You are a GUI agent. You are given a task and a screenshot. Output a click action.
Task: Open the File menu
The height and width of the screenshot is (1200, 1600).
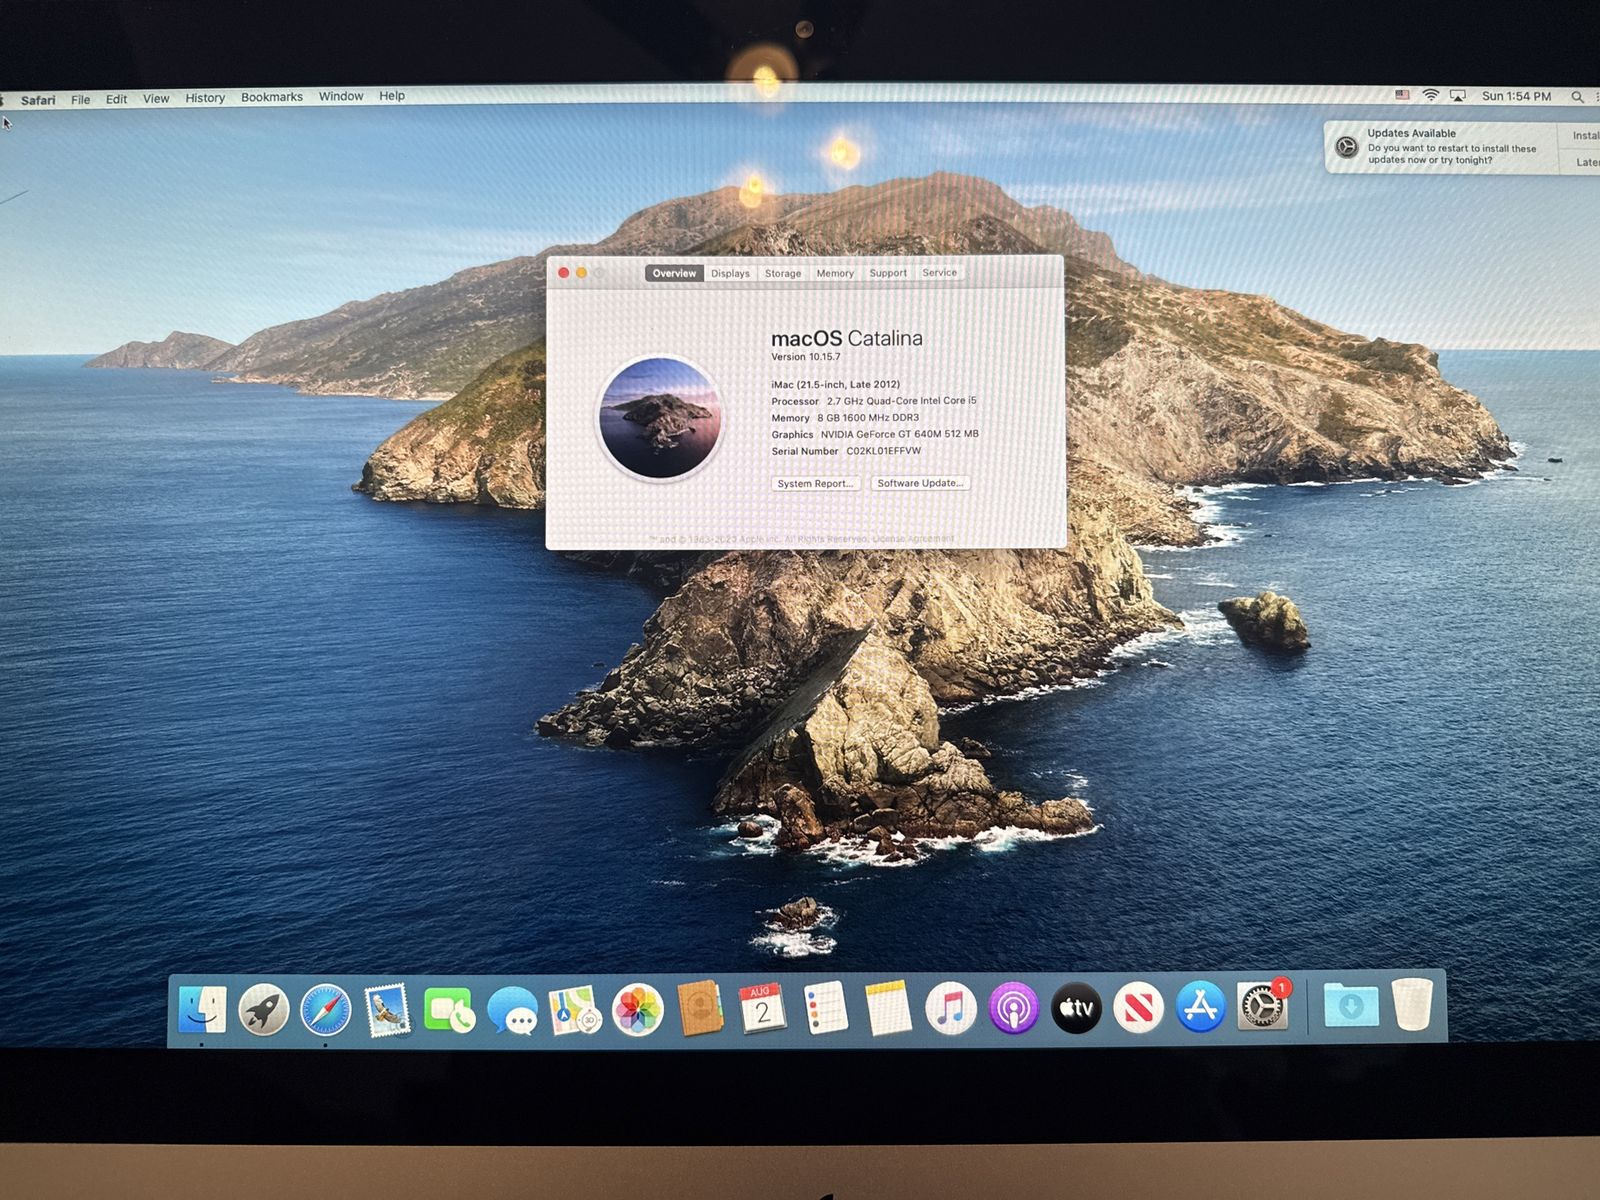pos(80,99)
